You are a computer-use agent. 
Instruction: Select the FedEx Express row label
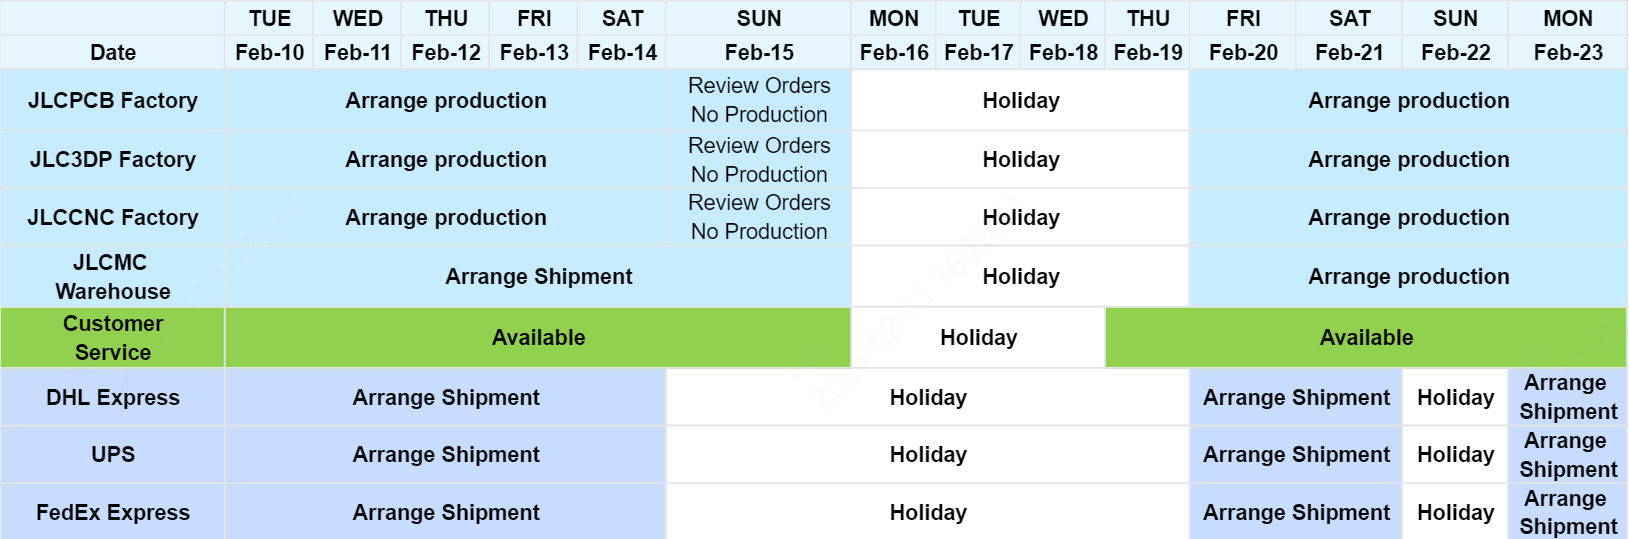[x=113, y=513]
